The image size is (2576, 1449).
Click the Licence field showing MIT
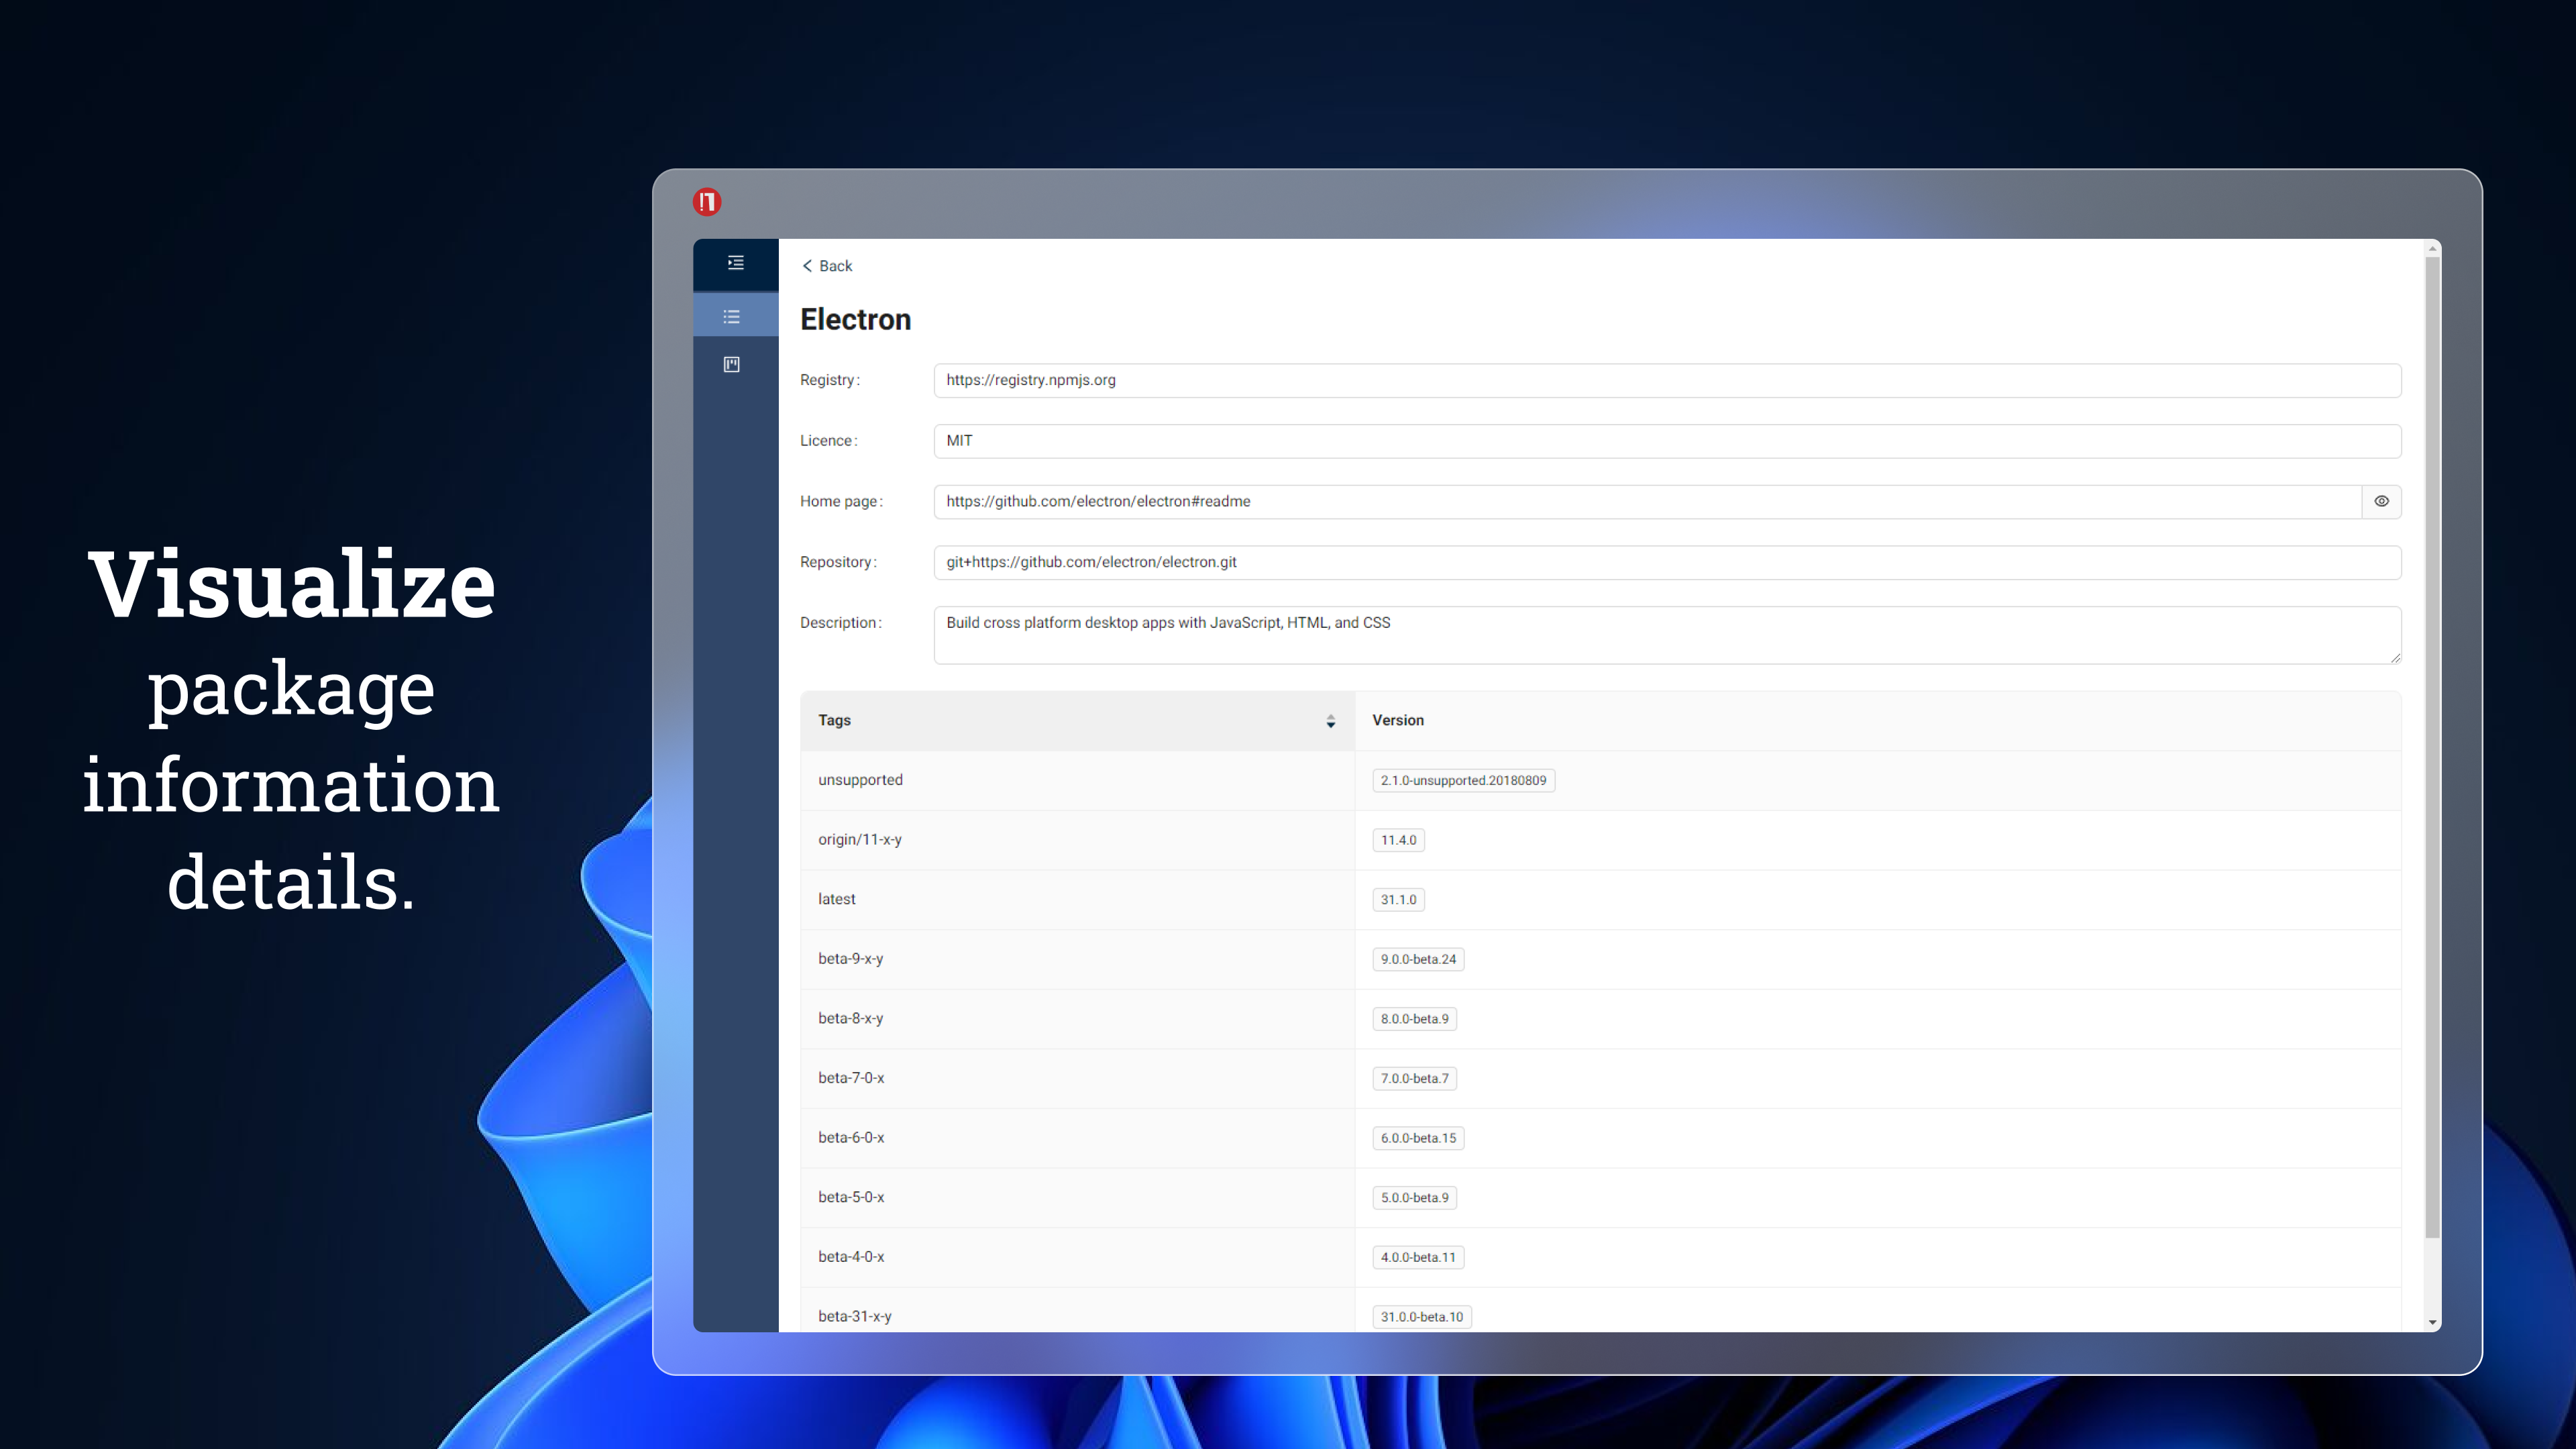1667,441
